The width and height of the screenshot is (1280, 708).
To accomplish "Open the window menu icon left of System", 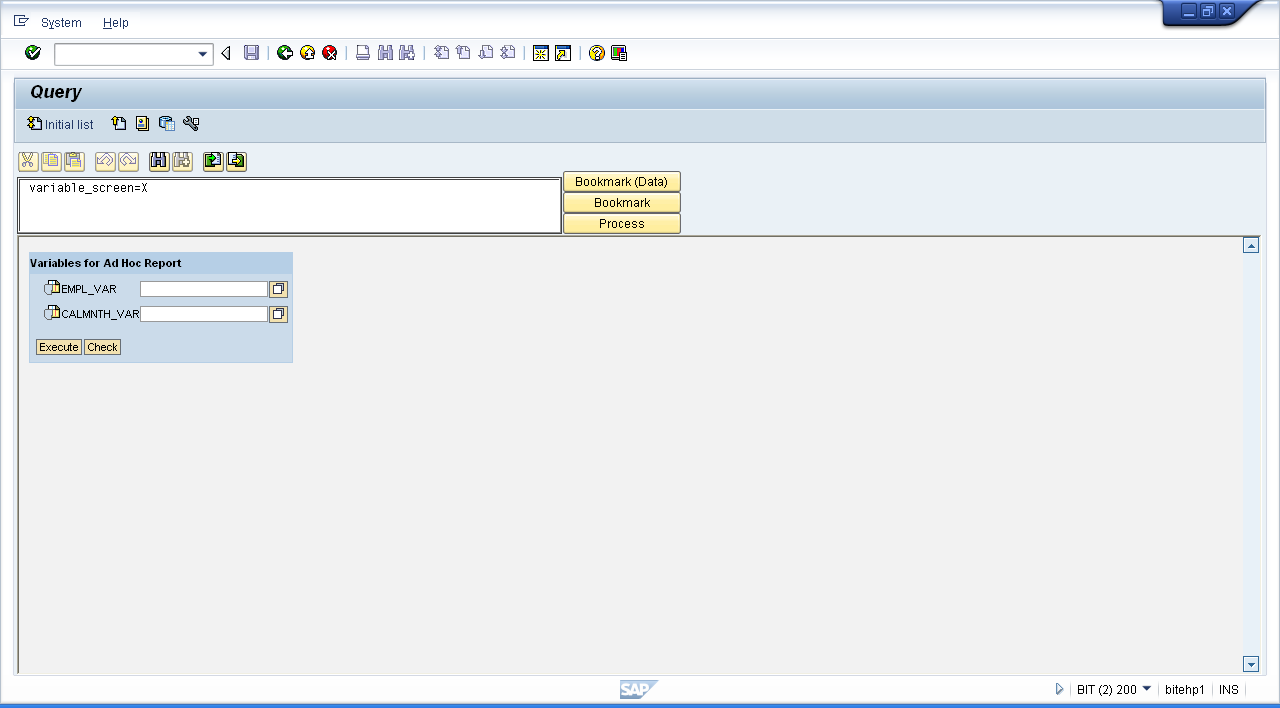I will [21, 21].
